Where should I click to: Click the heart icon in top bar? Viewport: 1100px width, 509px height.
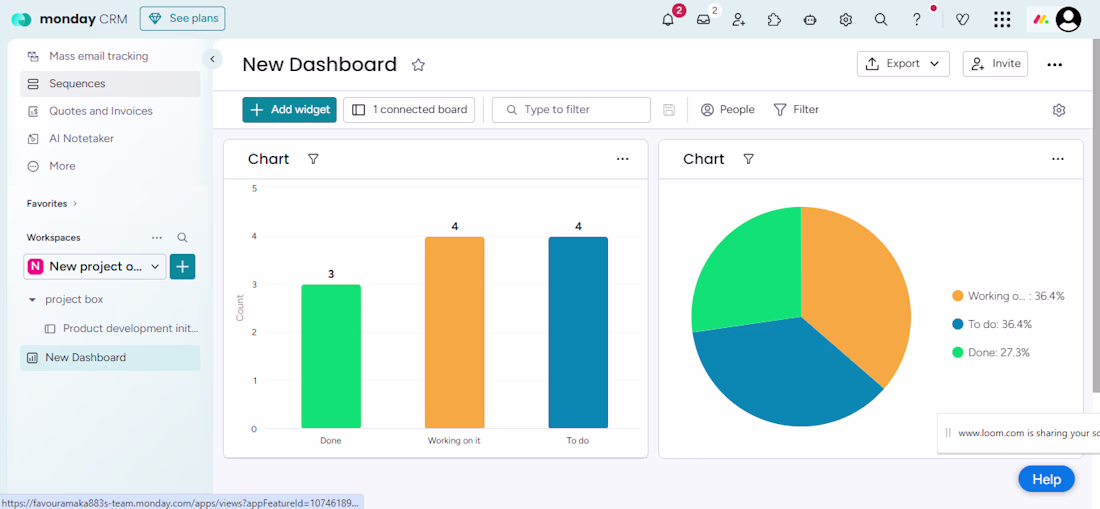tap(962, 20)
